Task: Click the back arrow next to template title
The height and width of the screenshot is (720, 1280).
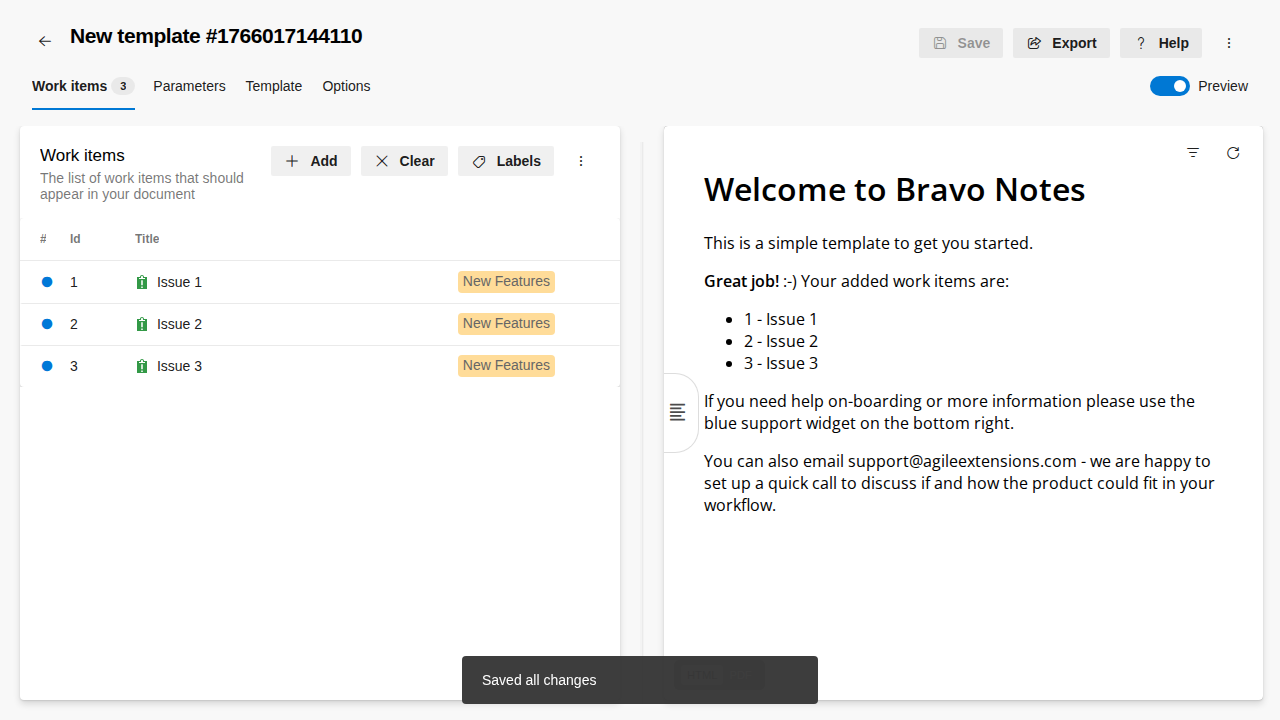Action: (44, 41)
